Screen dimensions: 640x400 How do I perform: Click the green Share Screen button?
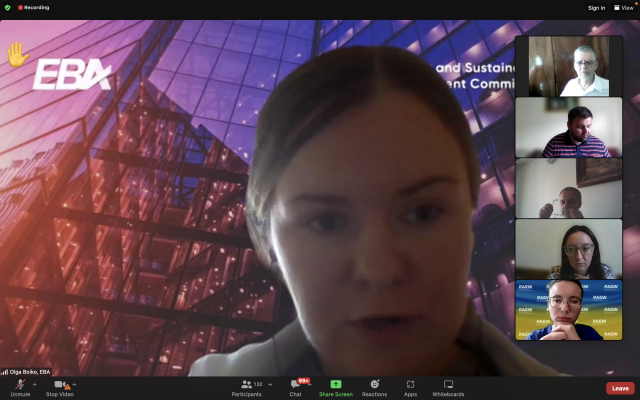click(336, 387)
